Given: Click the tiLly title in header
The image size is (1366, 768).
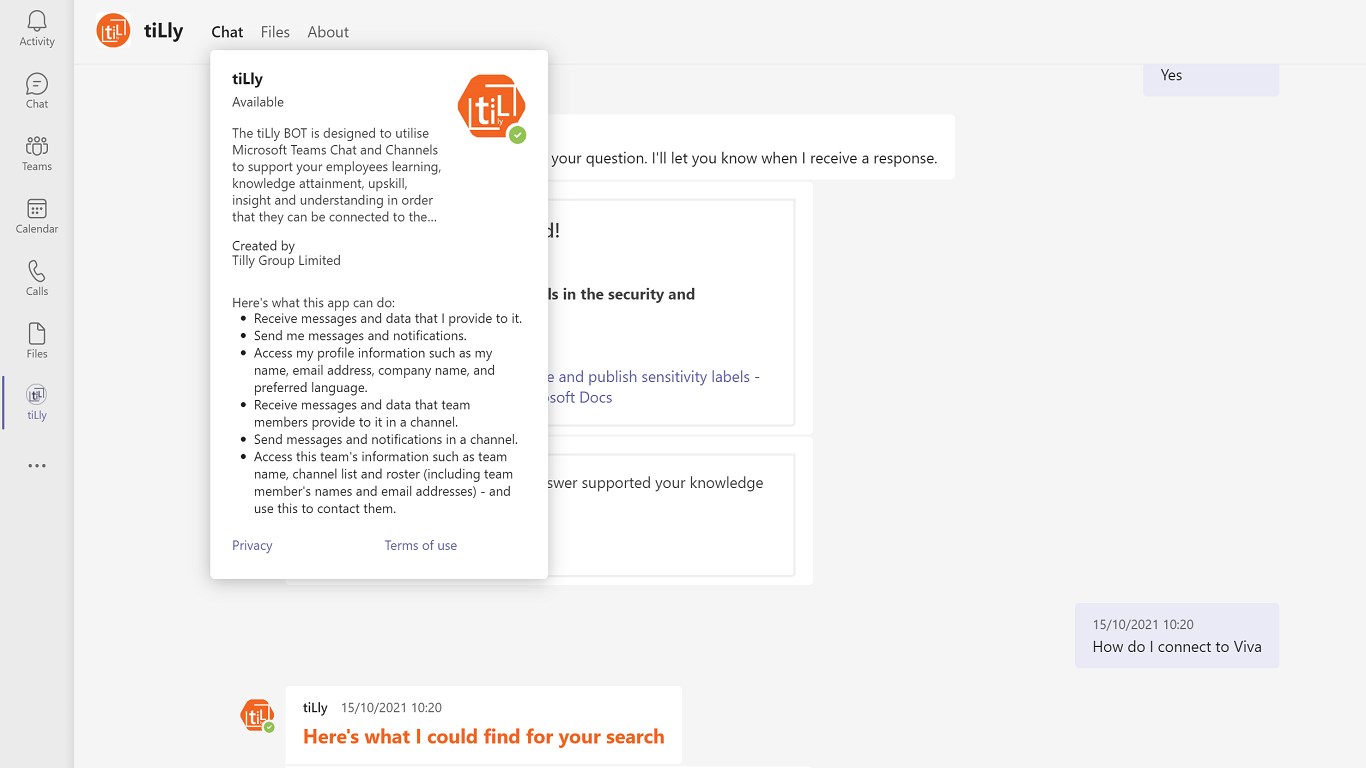Looking at the screenshot, I should pyautogui.click(x=164, y=31).
